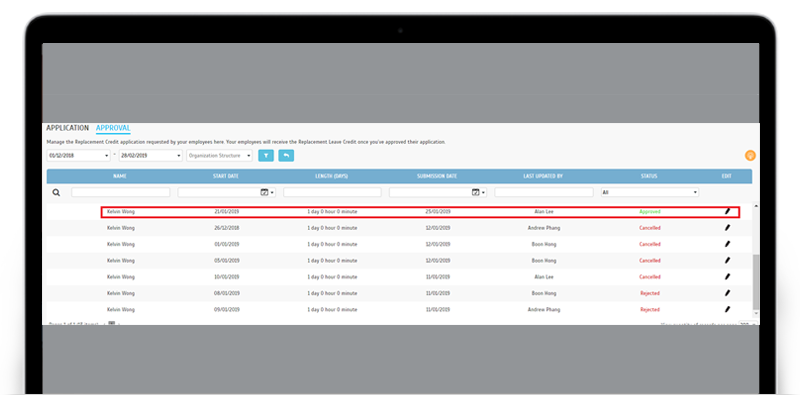Open the Submission Date filter calendar icon
The height and width of the screenshot is (395, 800).
476,192
